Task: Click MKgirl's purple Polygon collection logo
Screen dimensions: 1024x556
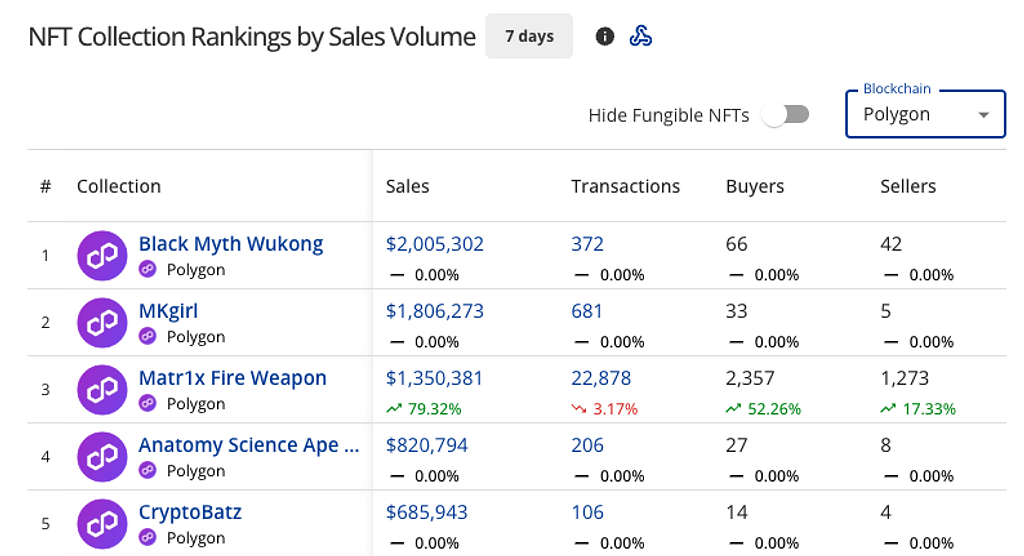Action: (x=102, y=323)
